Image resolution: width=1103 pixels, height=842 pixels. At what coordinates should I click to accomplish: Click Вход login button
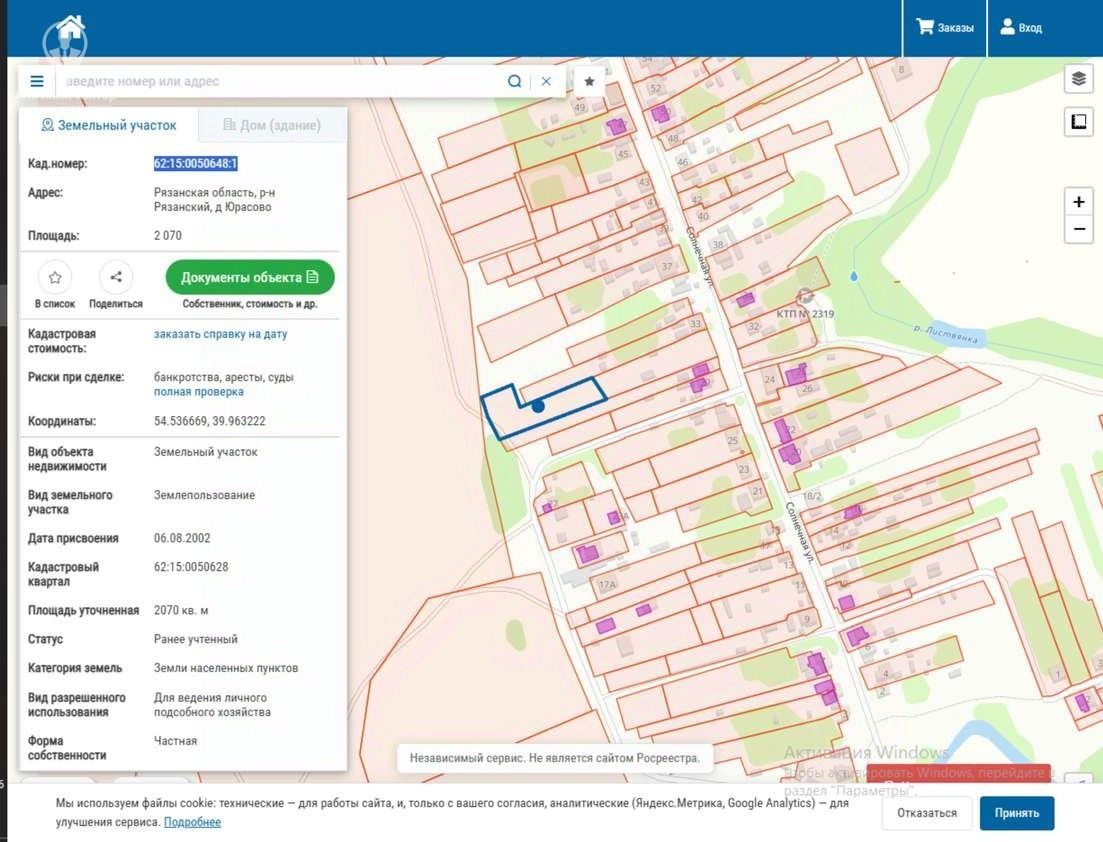coord(1021,28)
